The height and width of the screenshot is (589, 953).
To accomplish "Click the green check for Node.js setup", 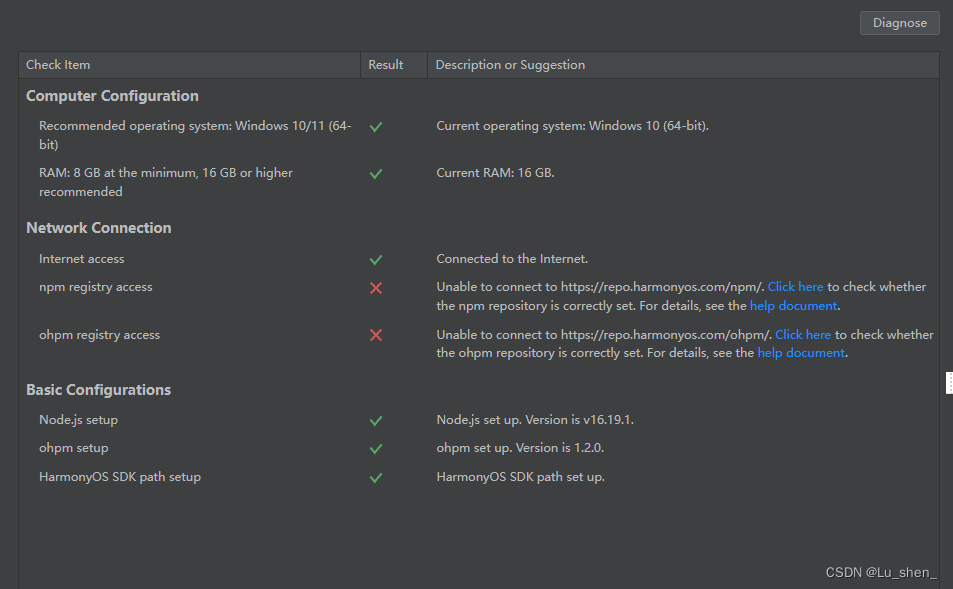I will pos(376,421).
